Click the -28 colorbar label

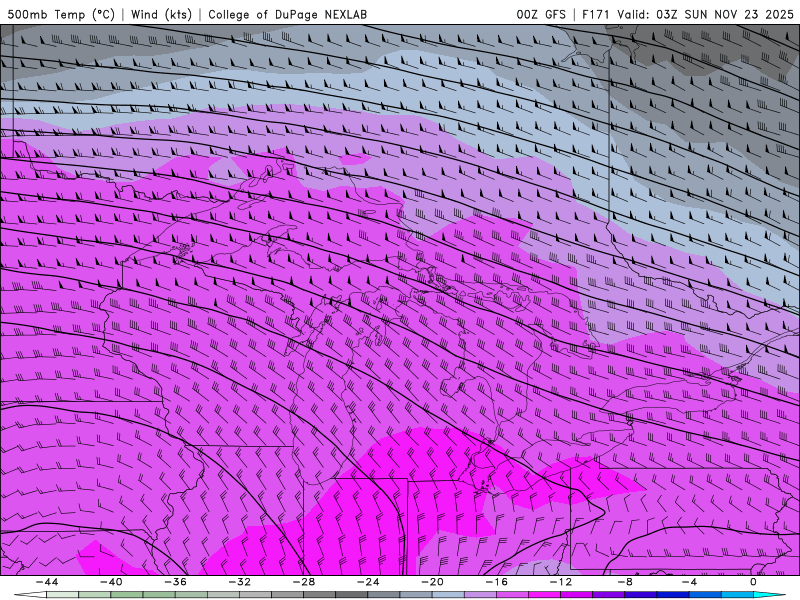click(x=304, y=582)
